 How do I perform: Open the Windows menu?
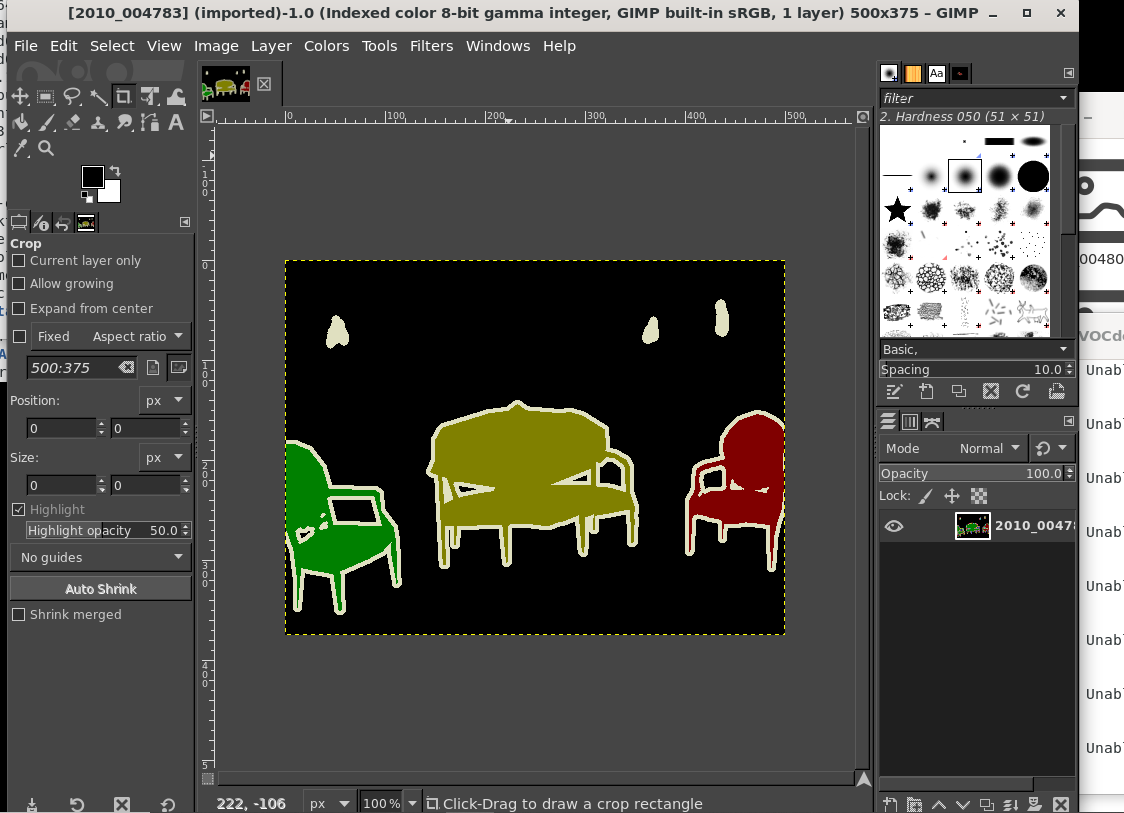498,46
